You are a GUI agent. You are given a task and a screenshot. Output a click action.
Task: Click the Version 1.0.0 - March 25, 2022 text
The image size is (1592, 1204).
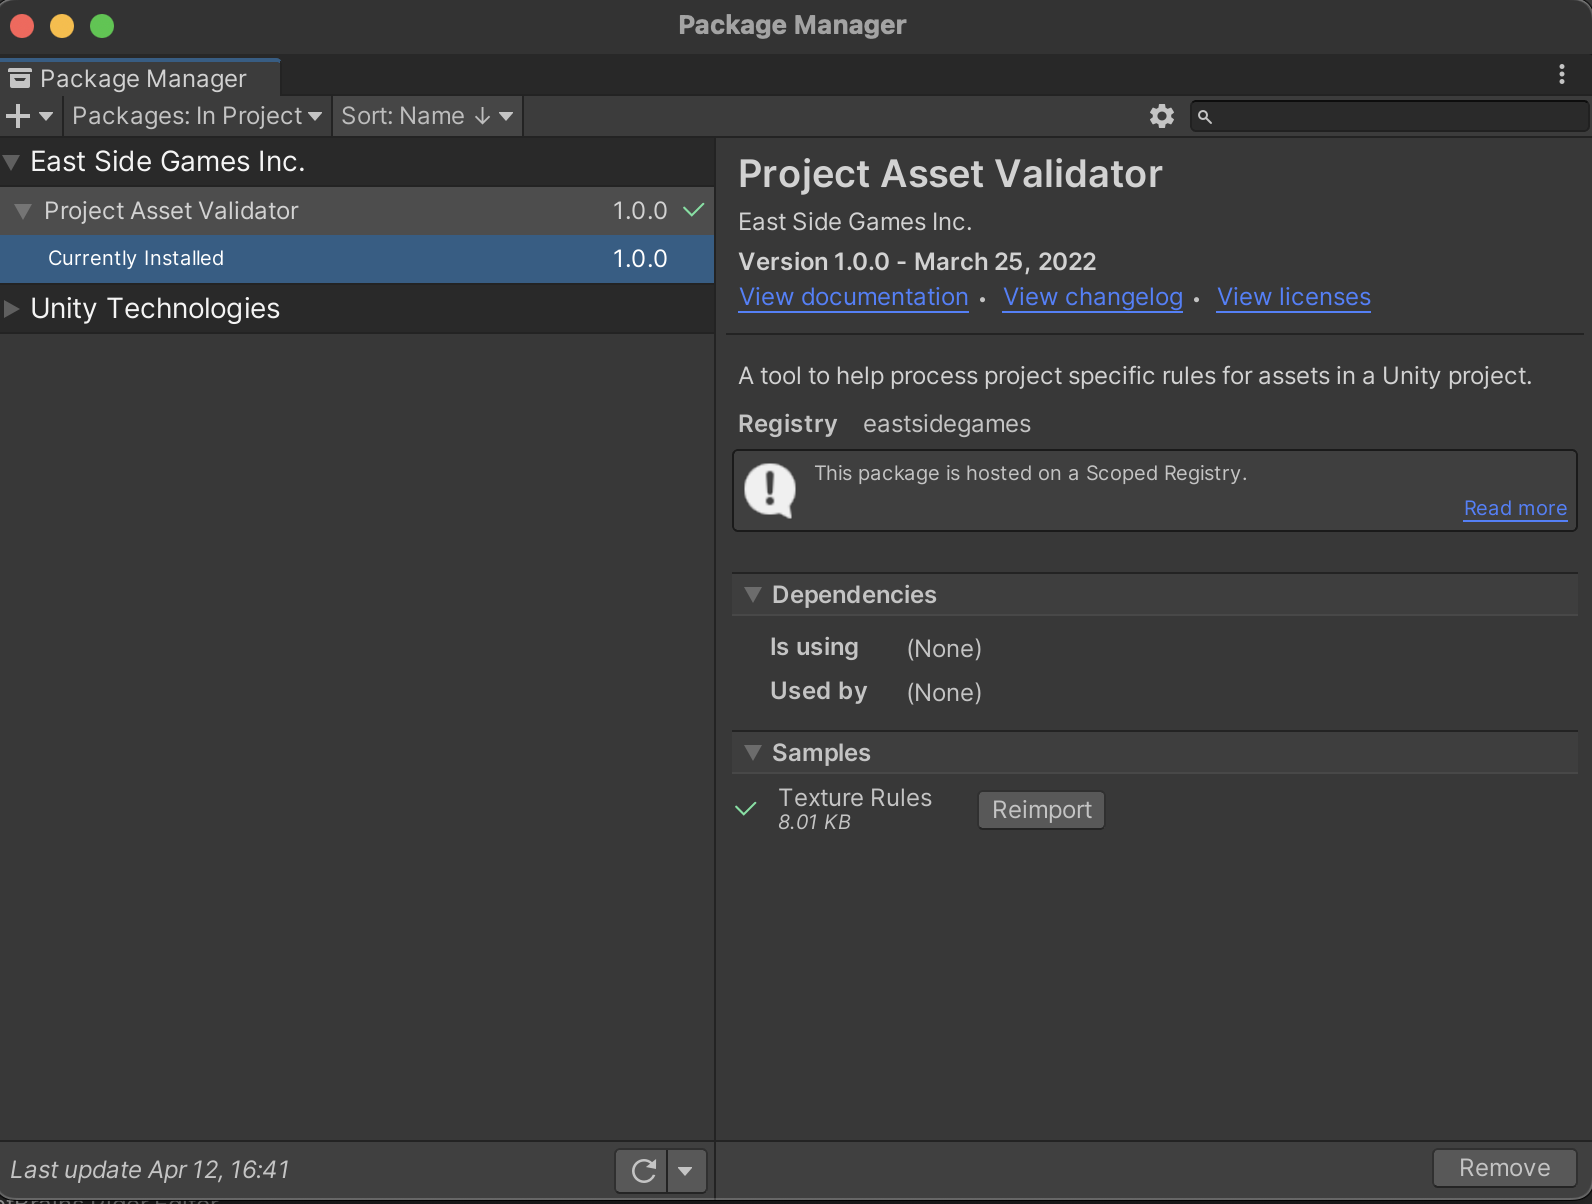point(917,262)
